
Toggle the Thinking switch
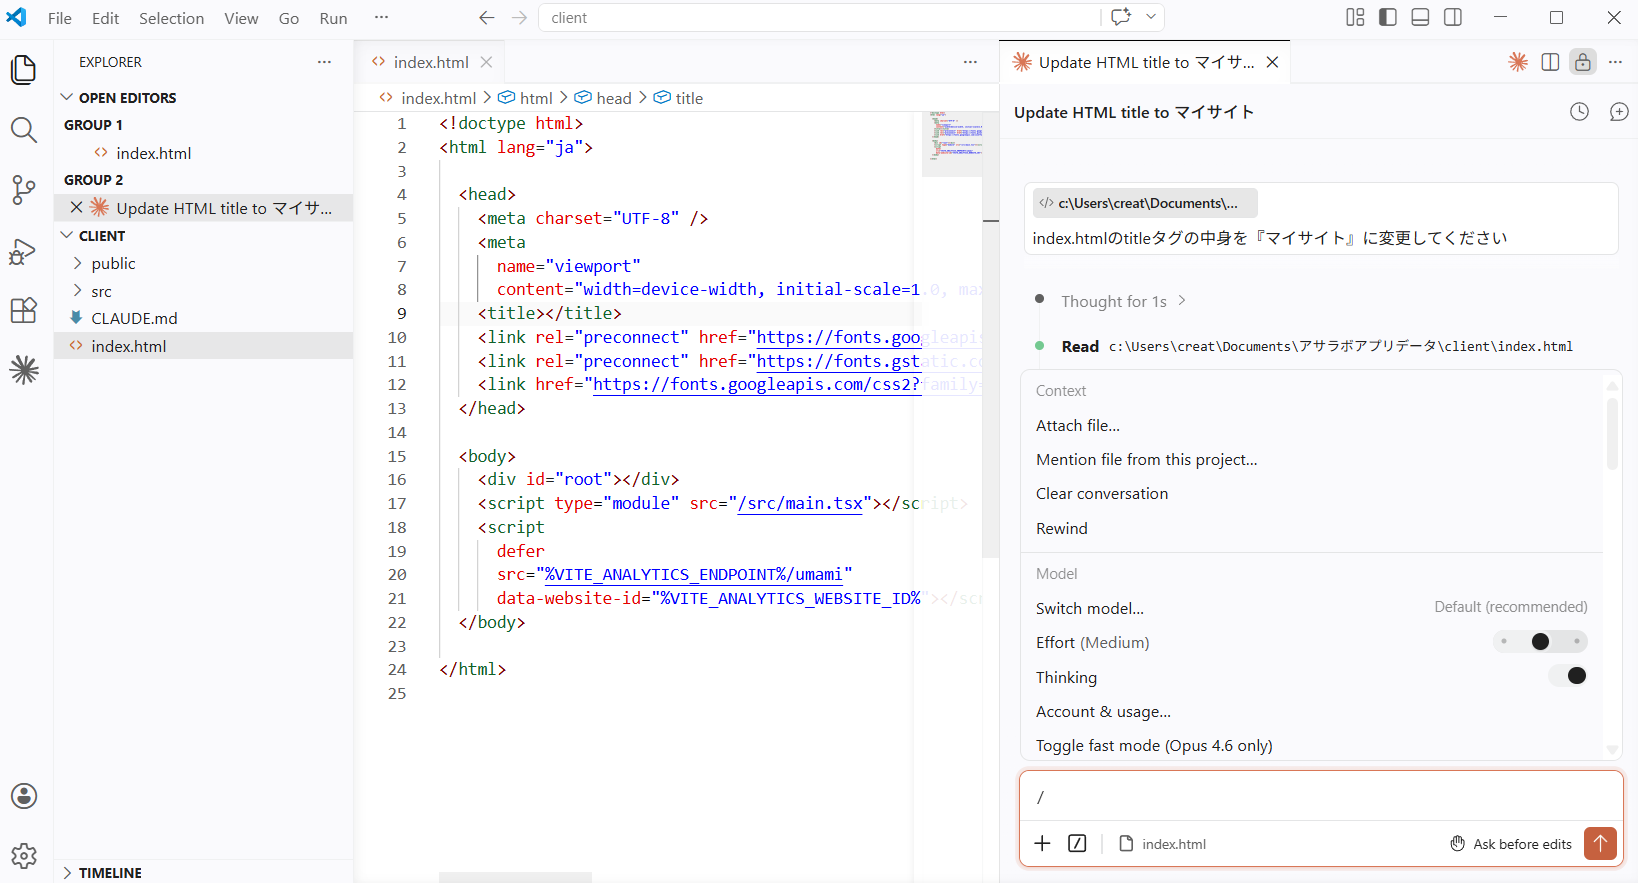coord(1568,676)
